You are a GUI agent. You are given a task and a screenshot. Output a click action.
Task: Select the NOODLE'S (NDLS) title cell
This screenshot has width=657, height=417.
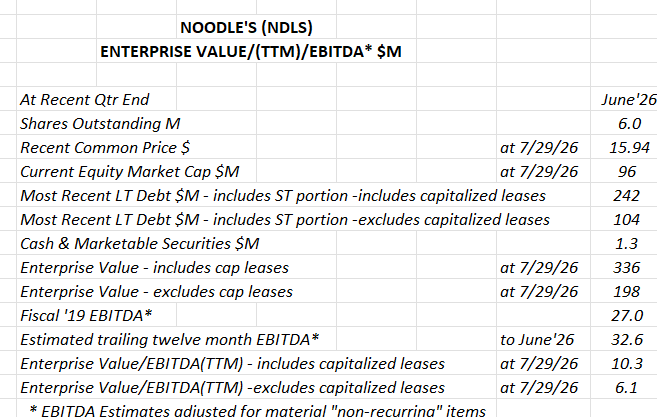[246, 28]
